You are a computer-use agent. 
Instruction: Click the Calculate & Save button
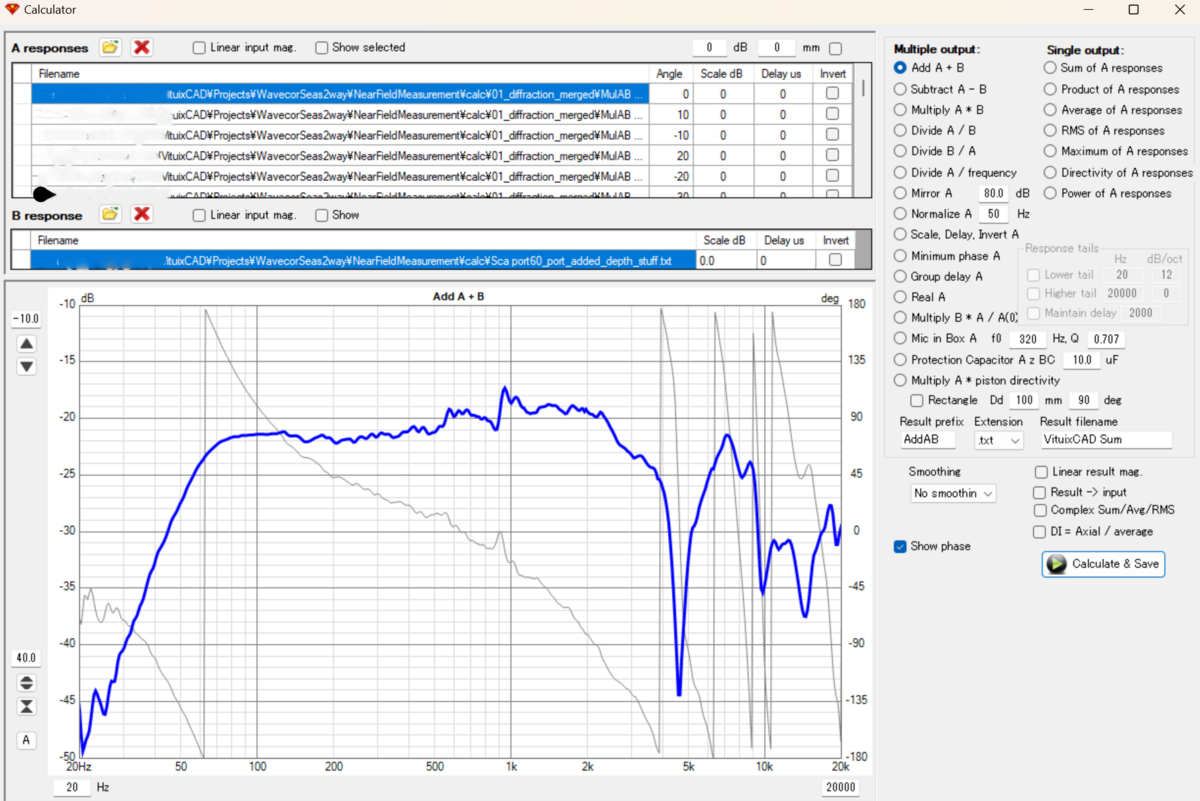1103,564
